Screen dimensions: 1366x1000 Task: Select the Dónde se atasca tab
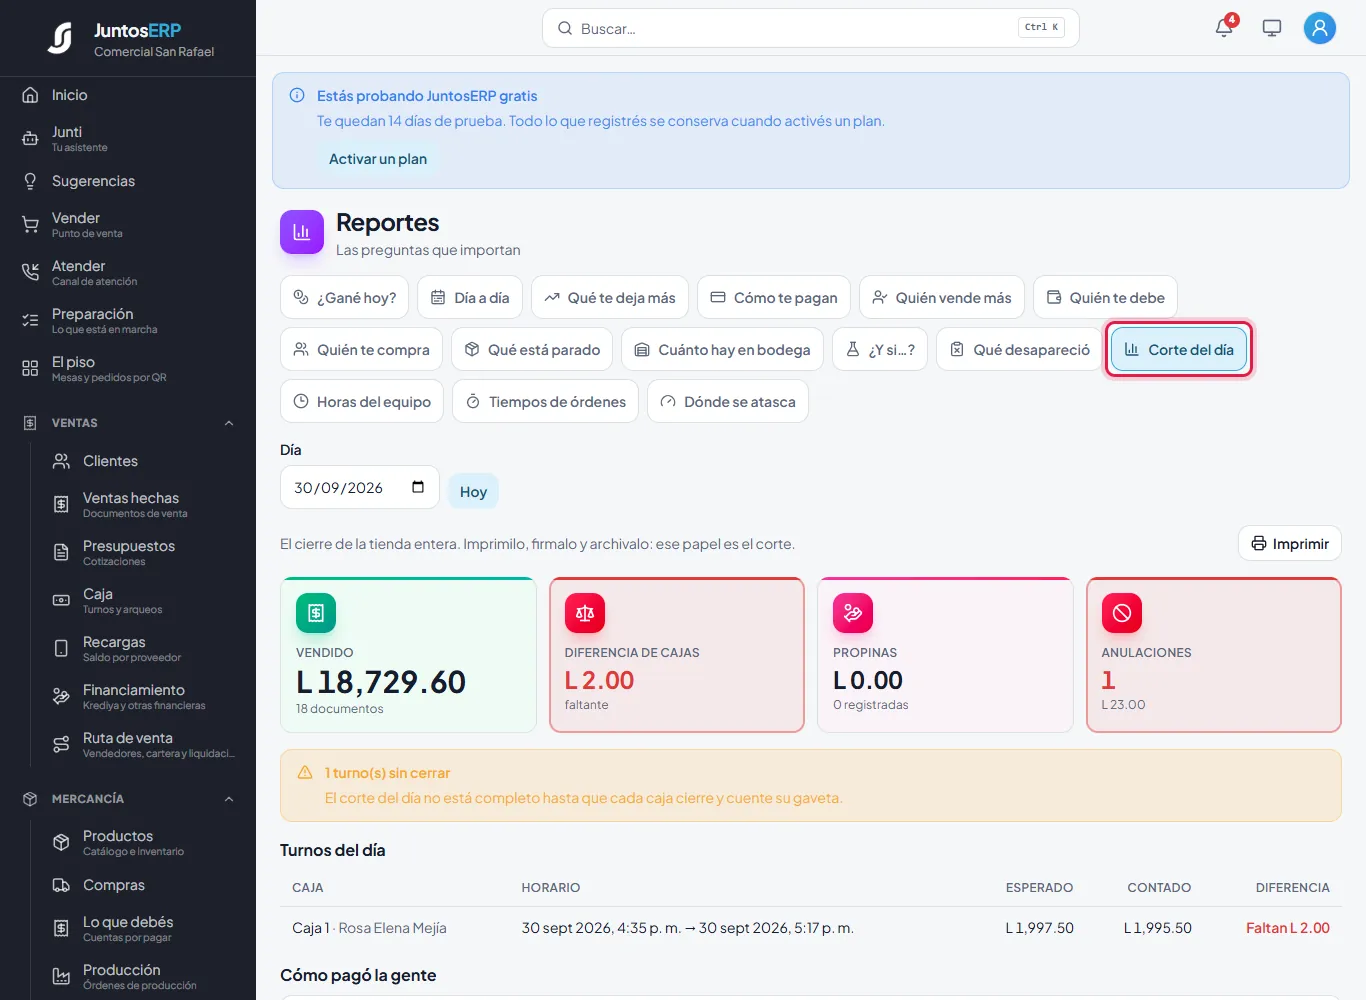point(728,401)
